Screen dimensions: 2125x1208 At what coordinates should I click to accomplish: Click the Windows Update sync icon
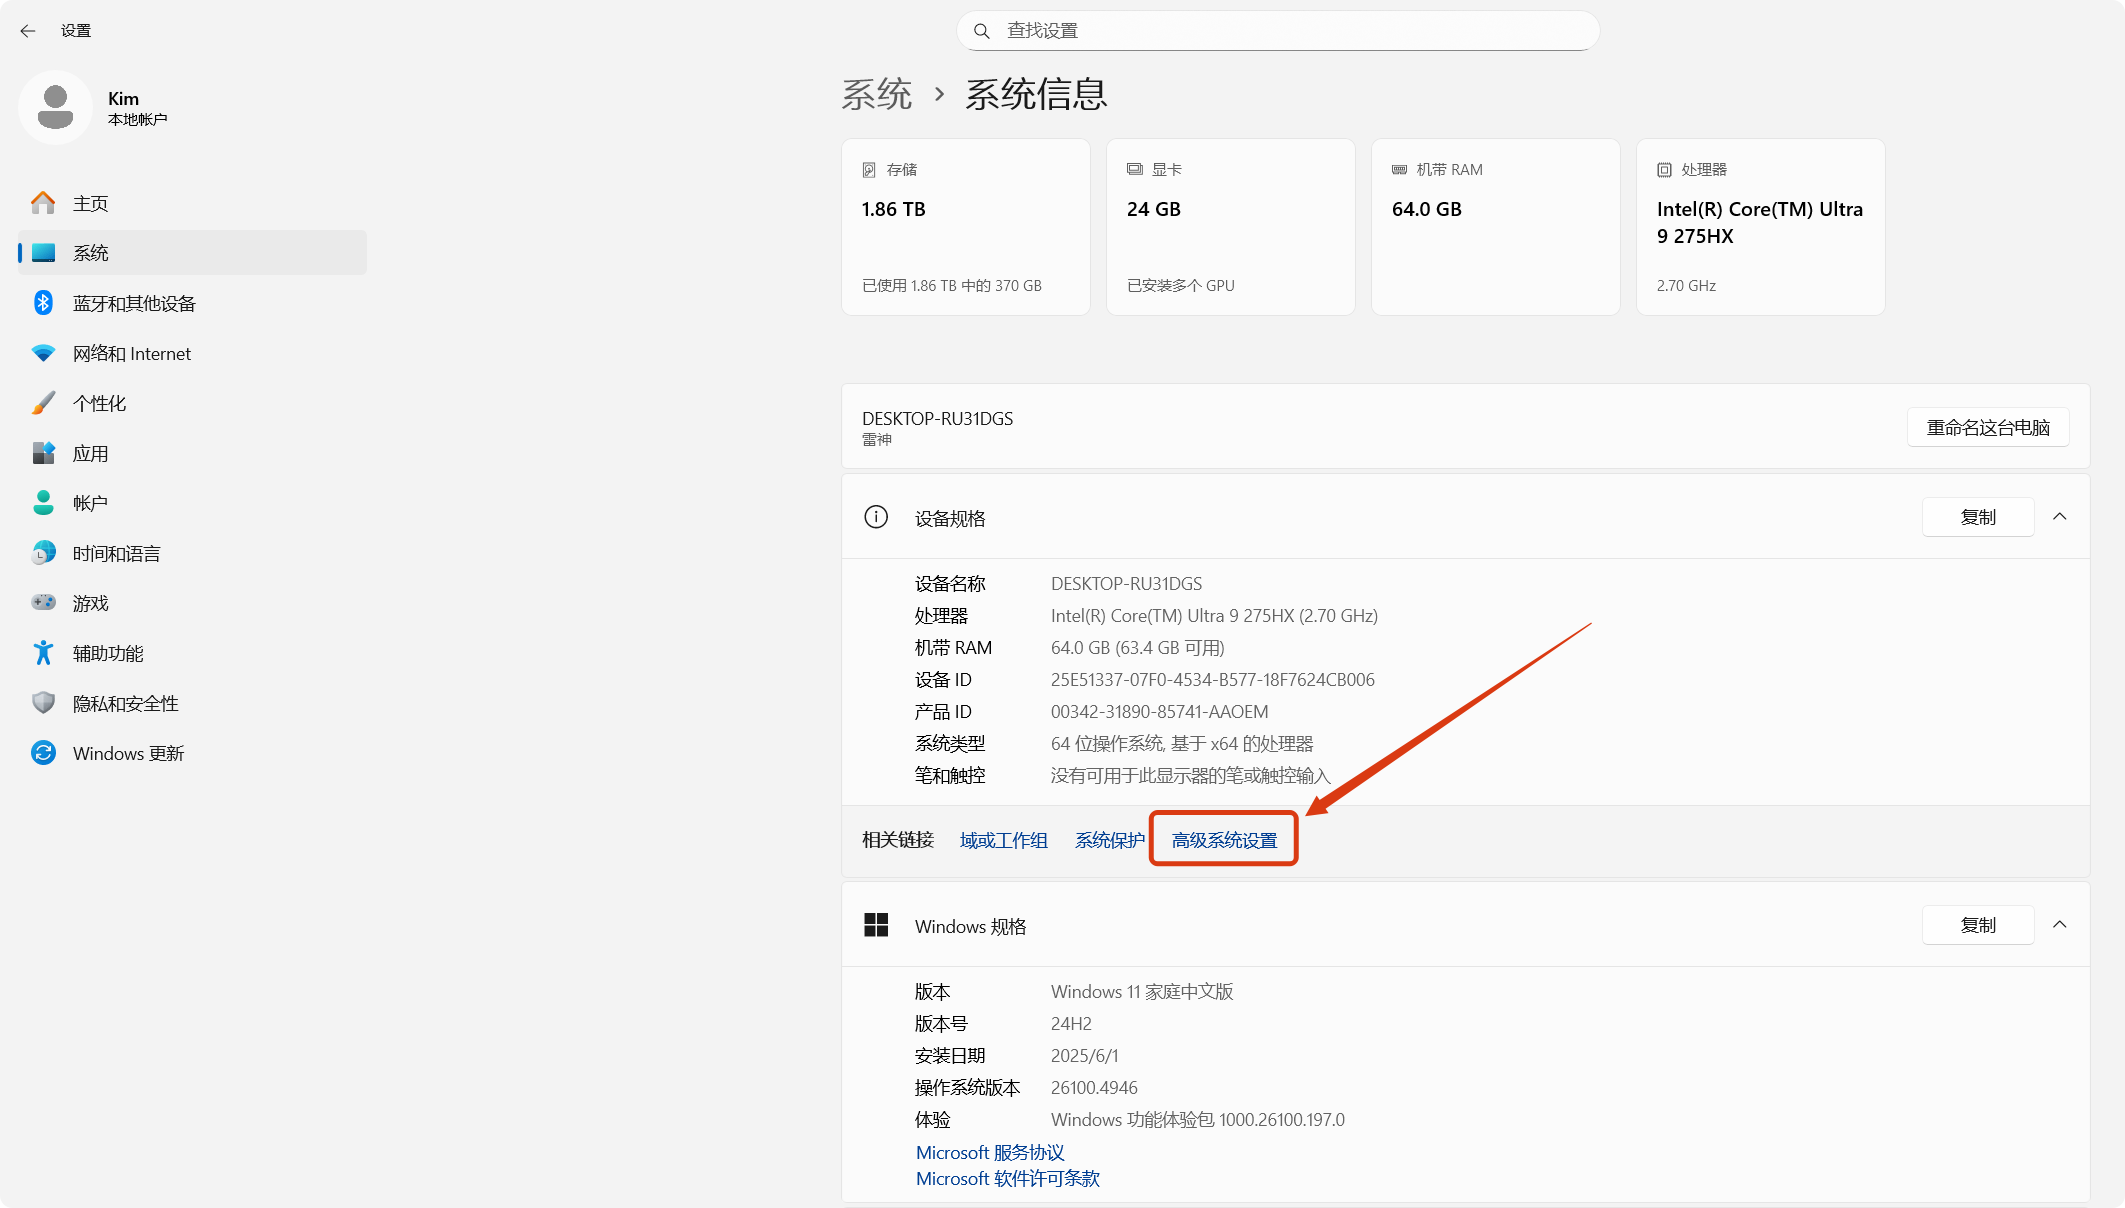click(x=43, y=753)
